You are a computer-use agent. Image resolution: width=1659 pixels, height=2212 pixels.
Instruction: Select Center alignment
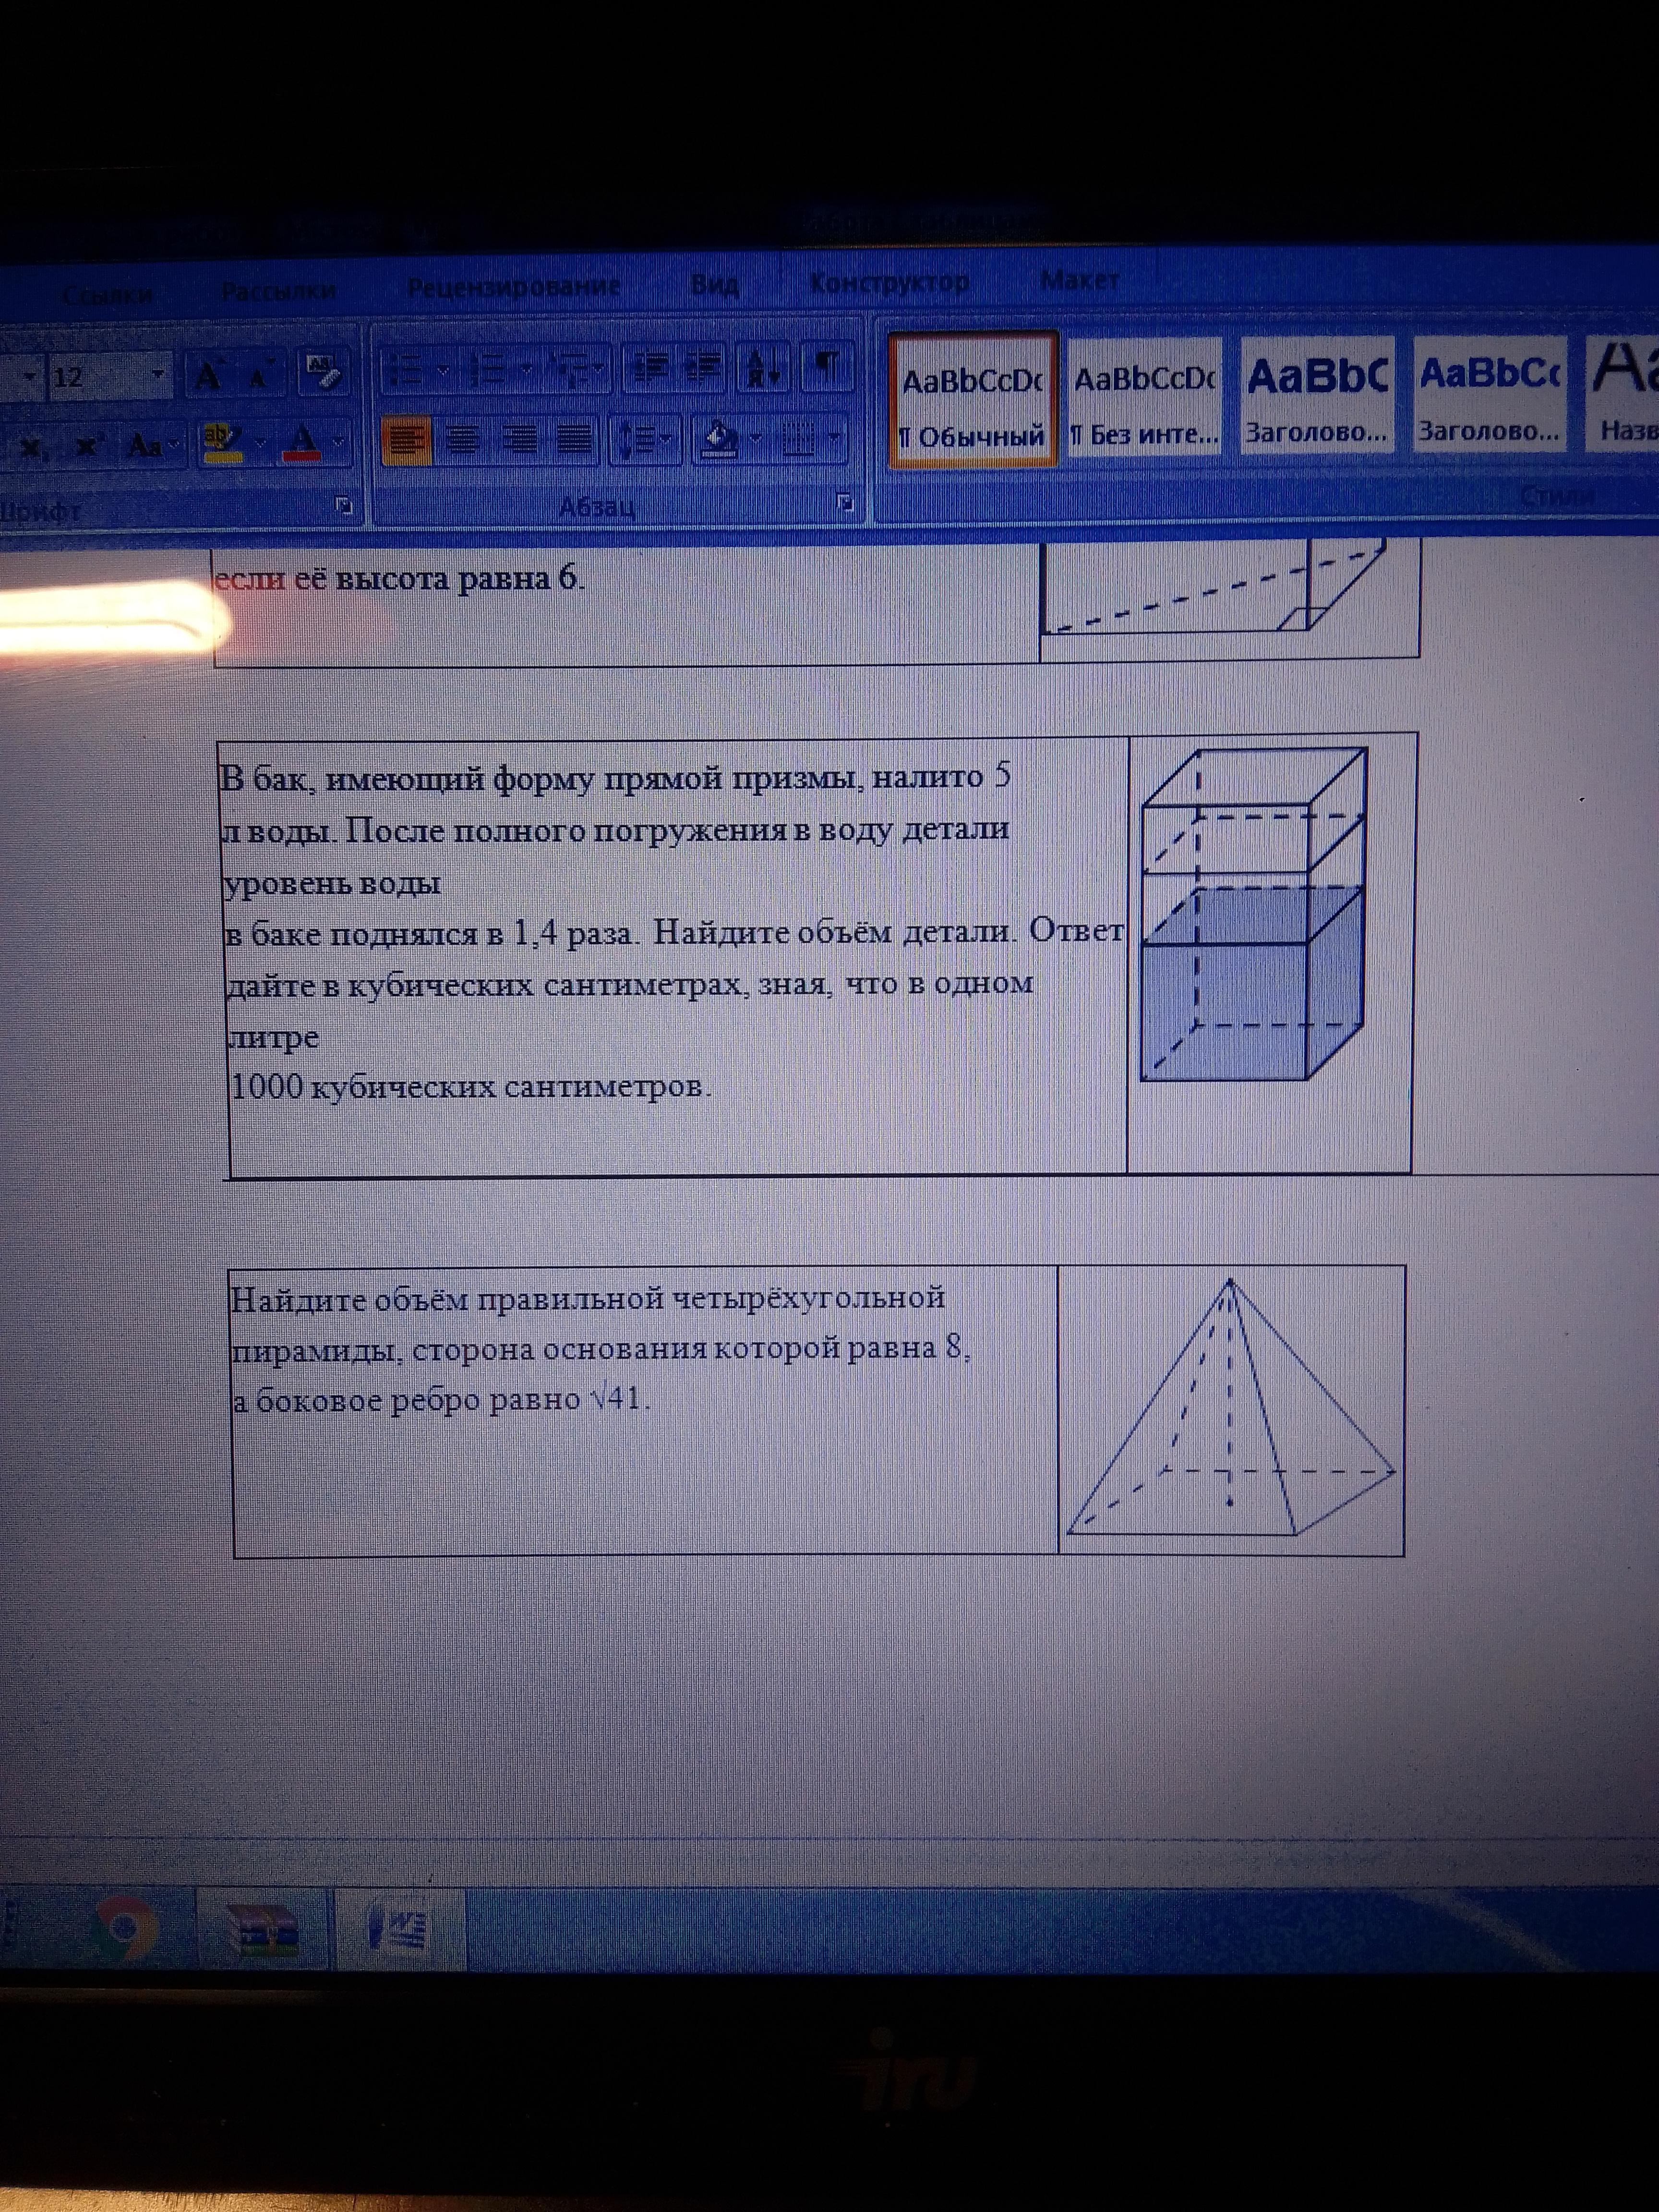(463, 440)
